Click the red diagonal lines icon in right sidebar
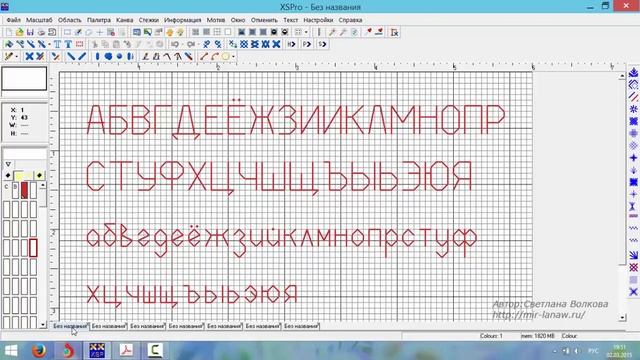The width and height of the screenshot is (640, 360). point(633,97)
